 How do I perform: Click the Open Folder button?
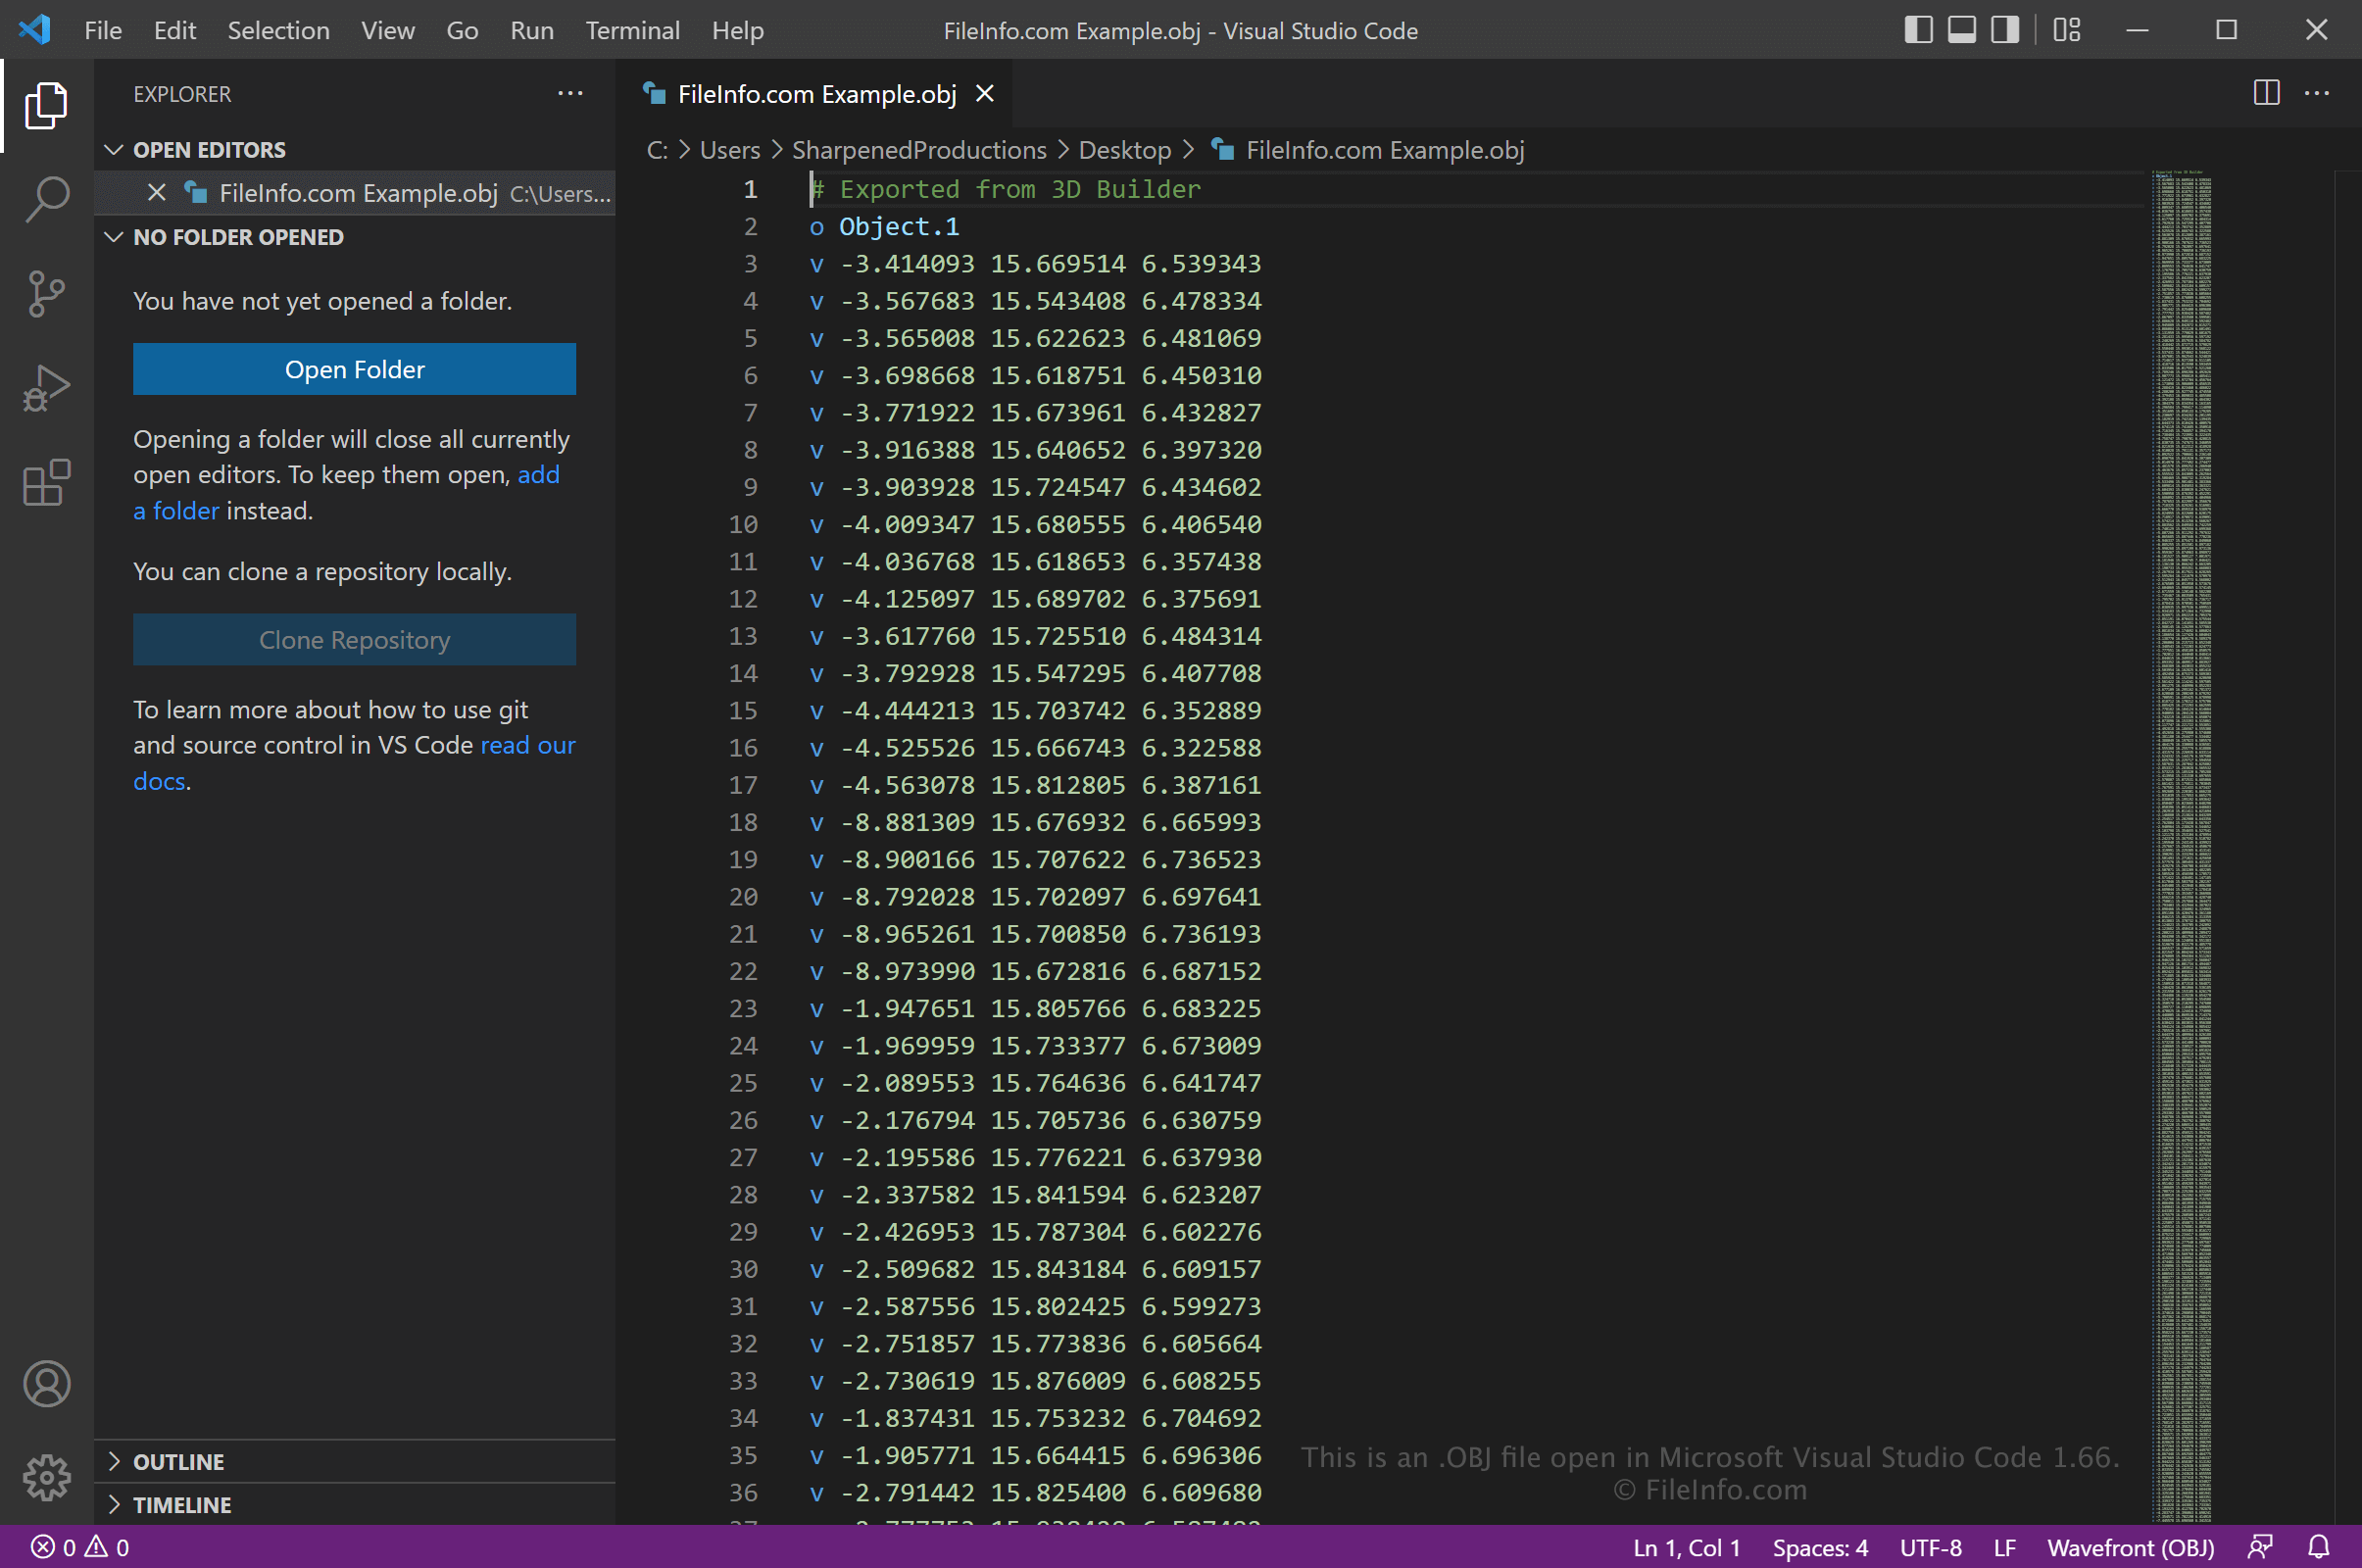(355, 369)
